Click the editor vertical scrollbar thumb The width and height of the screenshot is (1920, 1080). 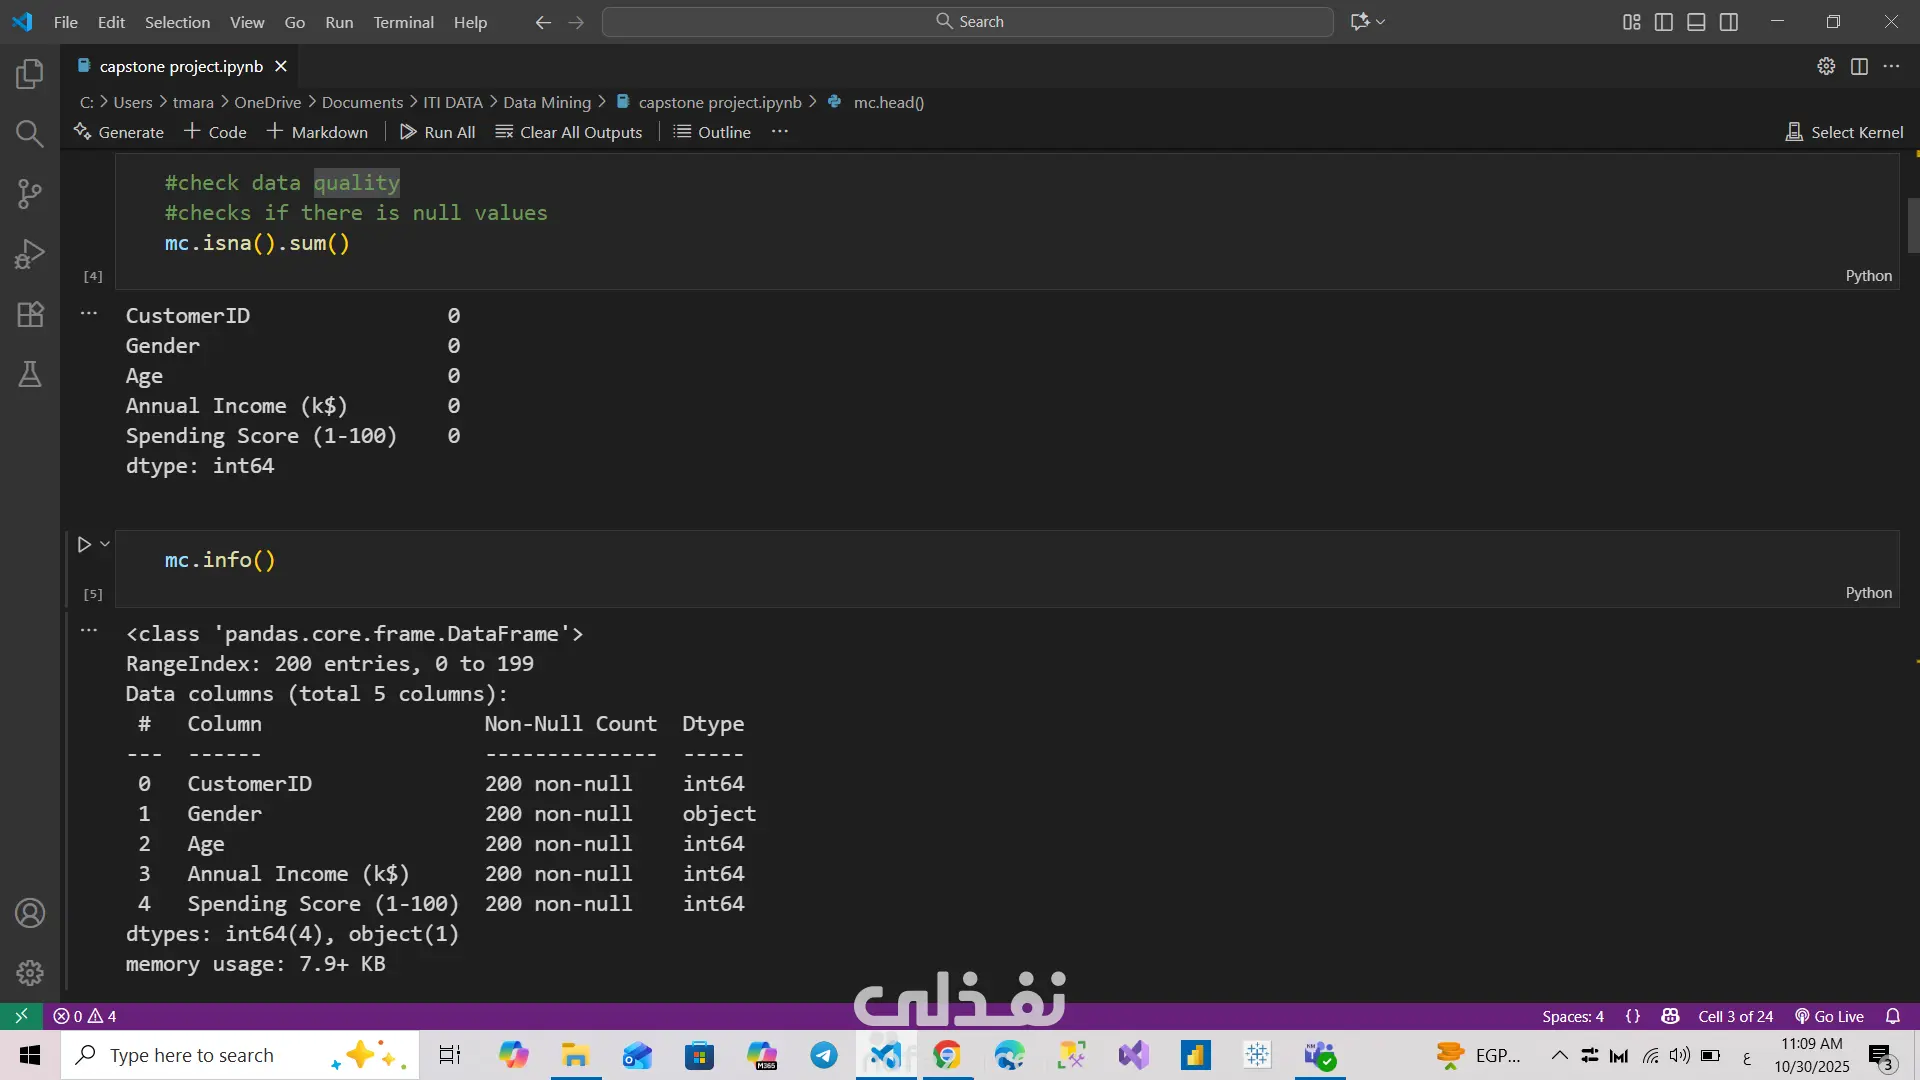pos(1913,225)
